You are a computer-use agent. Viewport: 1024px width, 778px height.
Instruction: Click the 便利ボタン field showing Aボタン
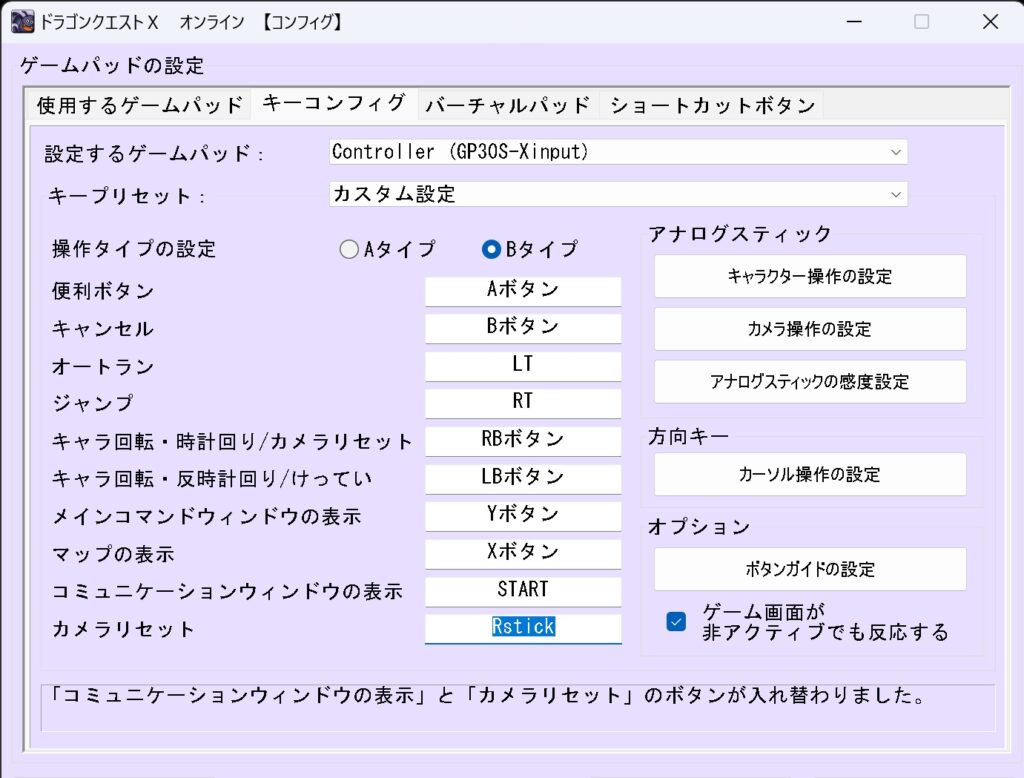tap(523, 290)
